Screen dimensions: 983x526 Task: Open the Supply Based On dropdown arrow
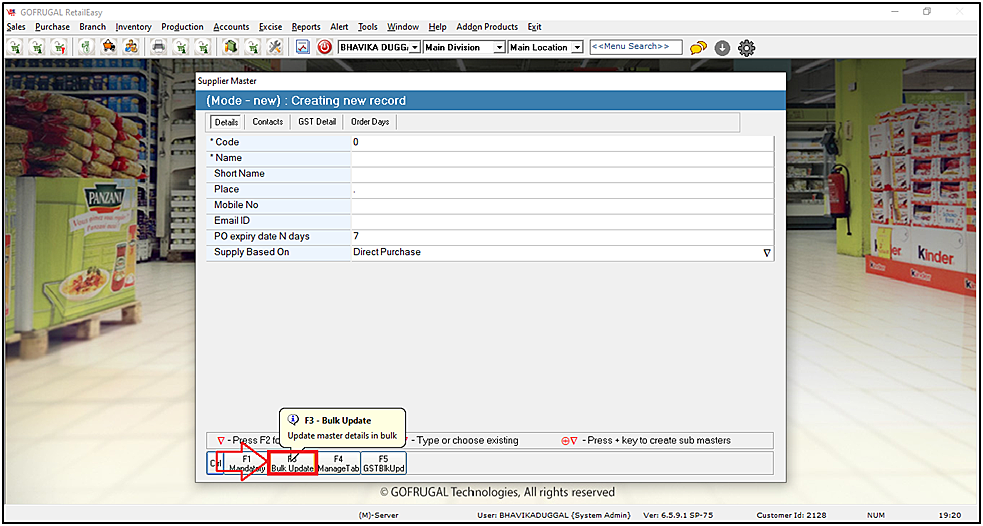pos(766,253)
